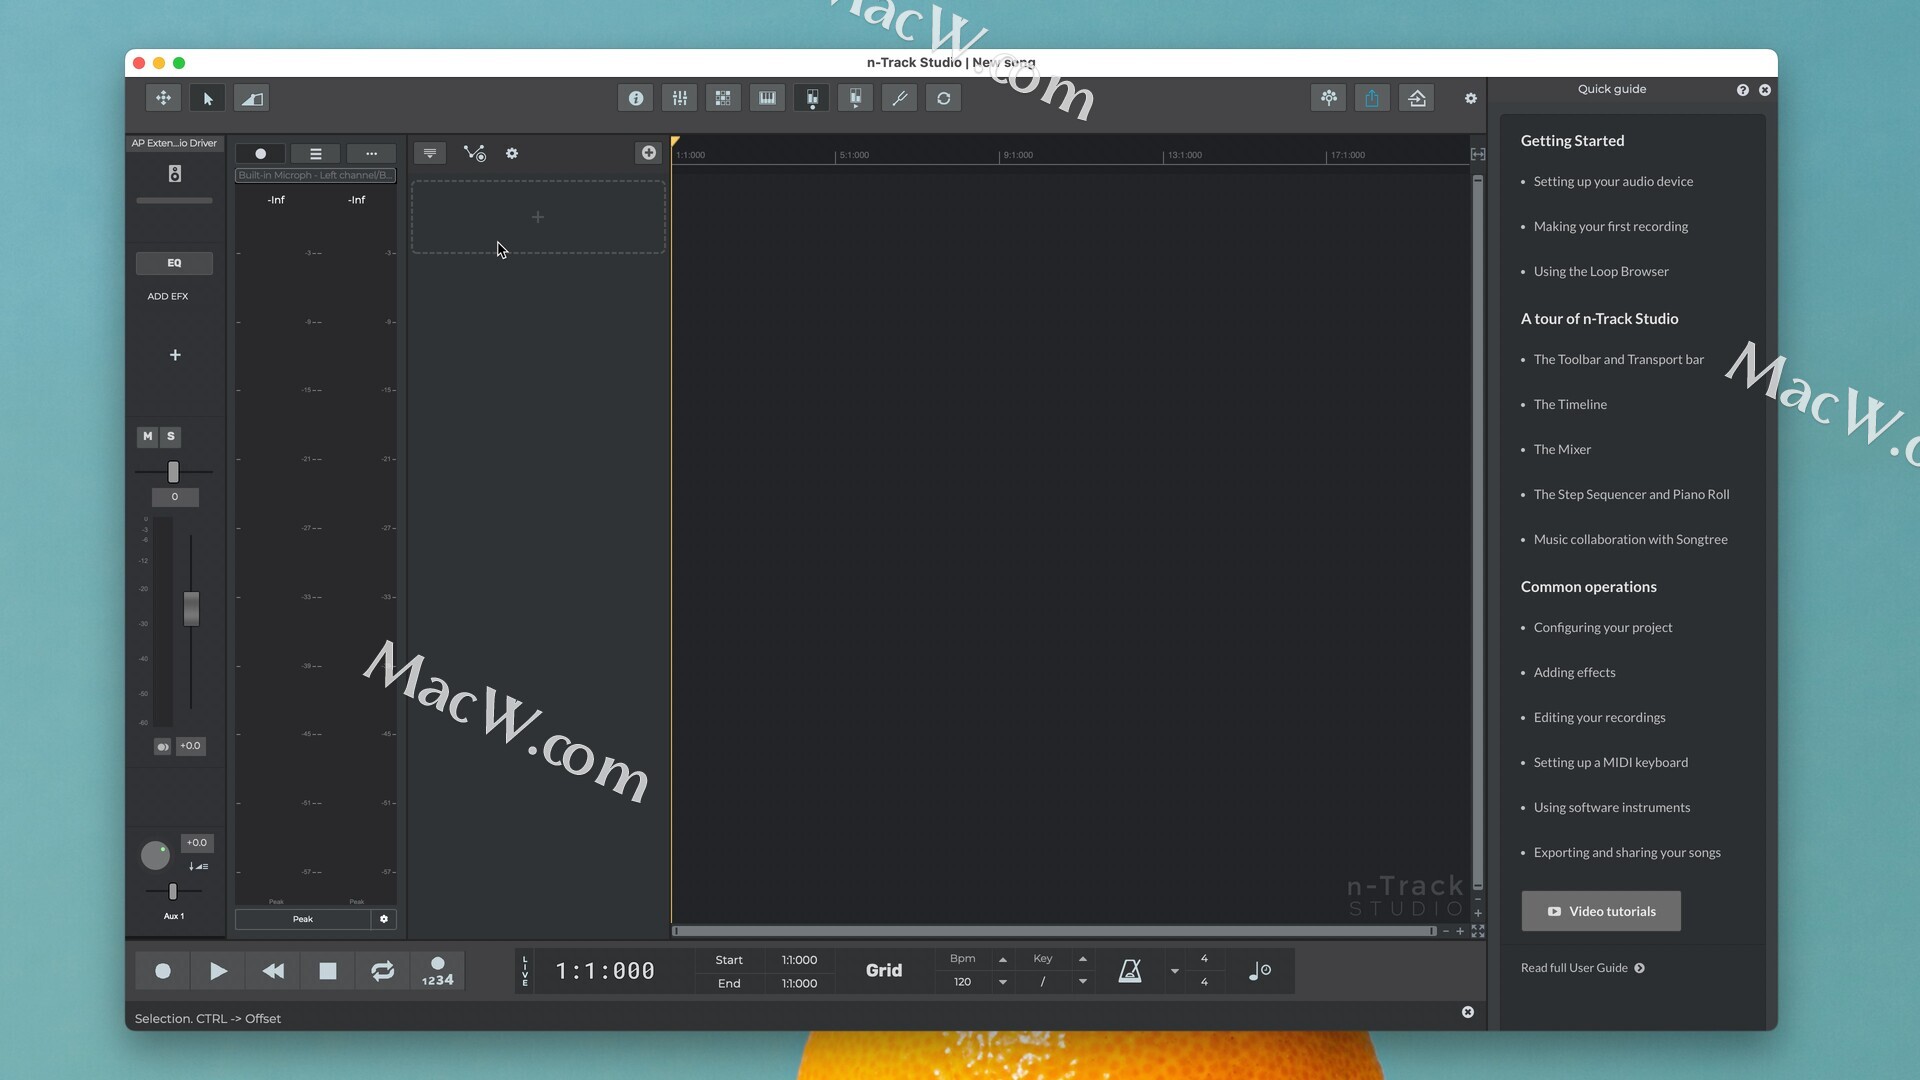
Task: Open the export/upload song icon
Action: 1417,98
